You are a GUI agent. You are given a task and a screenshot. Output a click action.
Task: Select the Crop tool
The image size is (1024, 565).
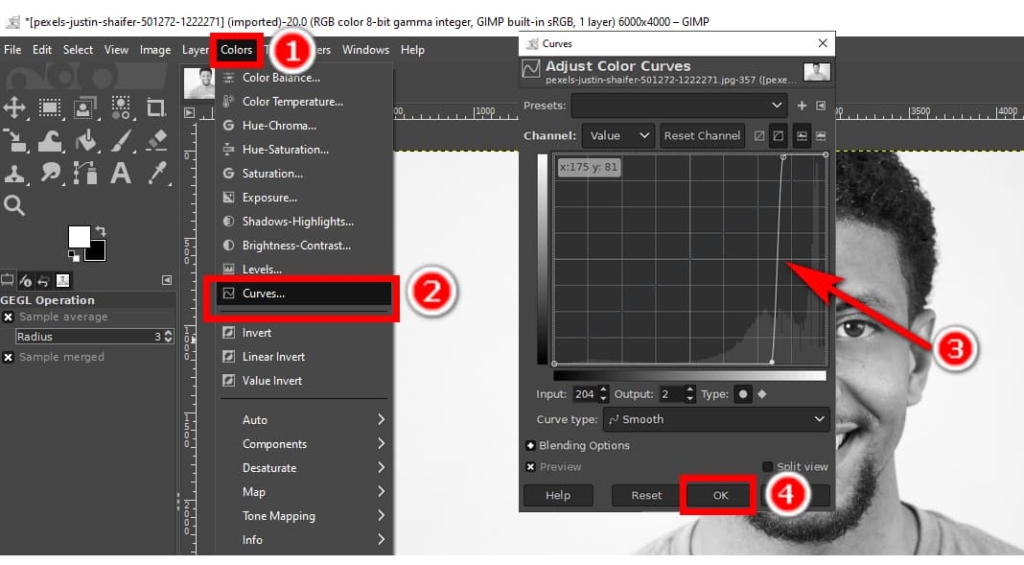tap(155, 107)
